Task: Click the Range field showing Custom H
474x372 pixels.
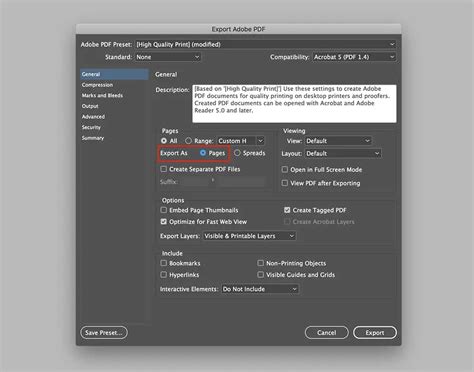Action: pyautogui.click(x=236, y=141)
